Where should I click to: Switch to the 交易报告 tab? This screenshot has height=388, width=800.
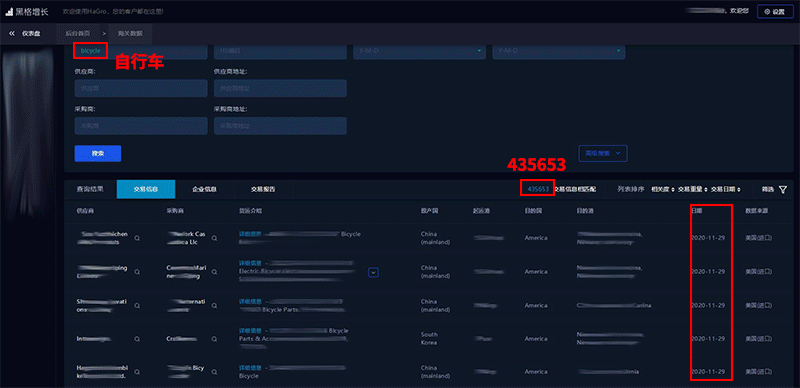point(263,189)
